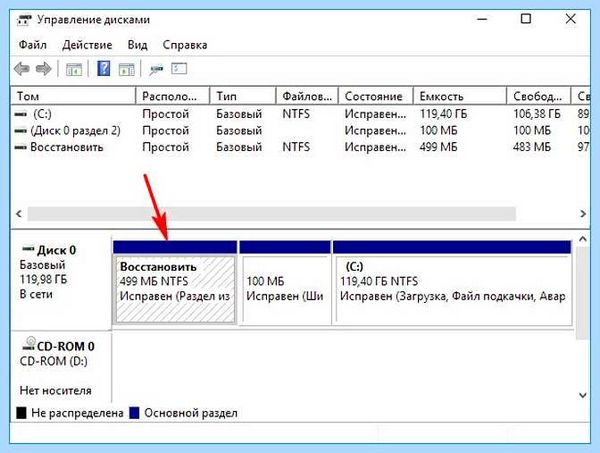Click the action pane toggle icon
Image resolution: width=600 pixels, height=453 pixels.
tap(127, 70)
